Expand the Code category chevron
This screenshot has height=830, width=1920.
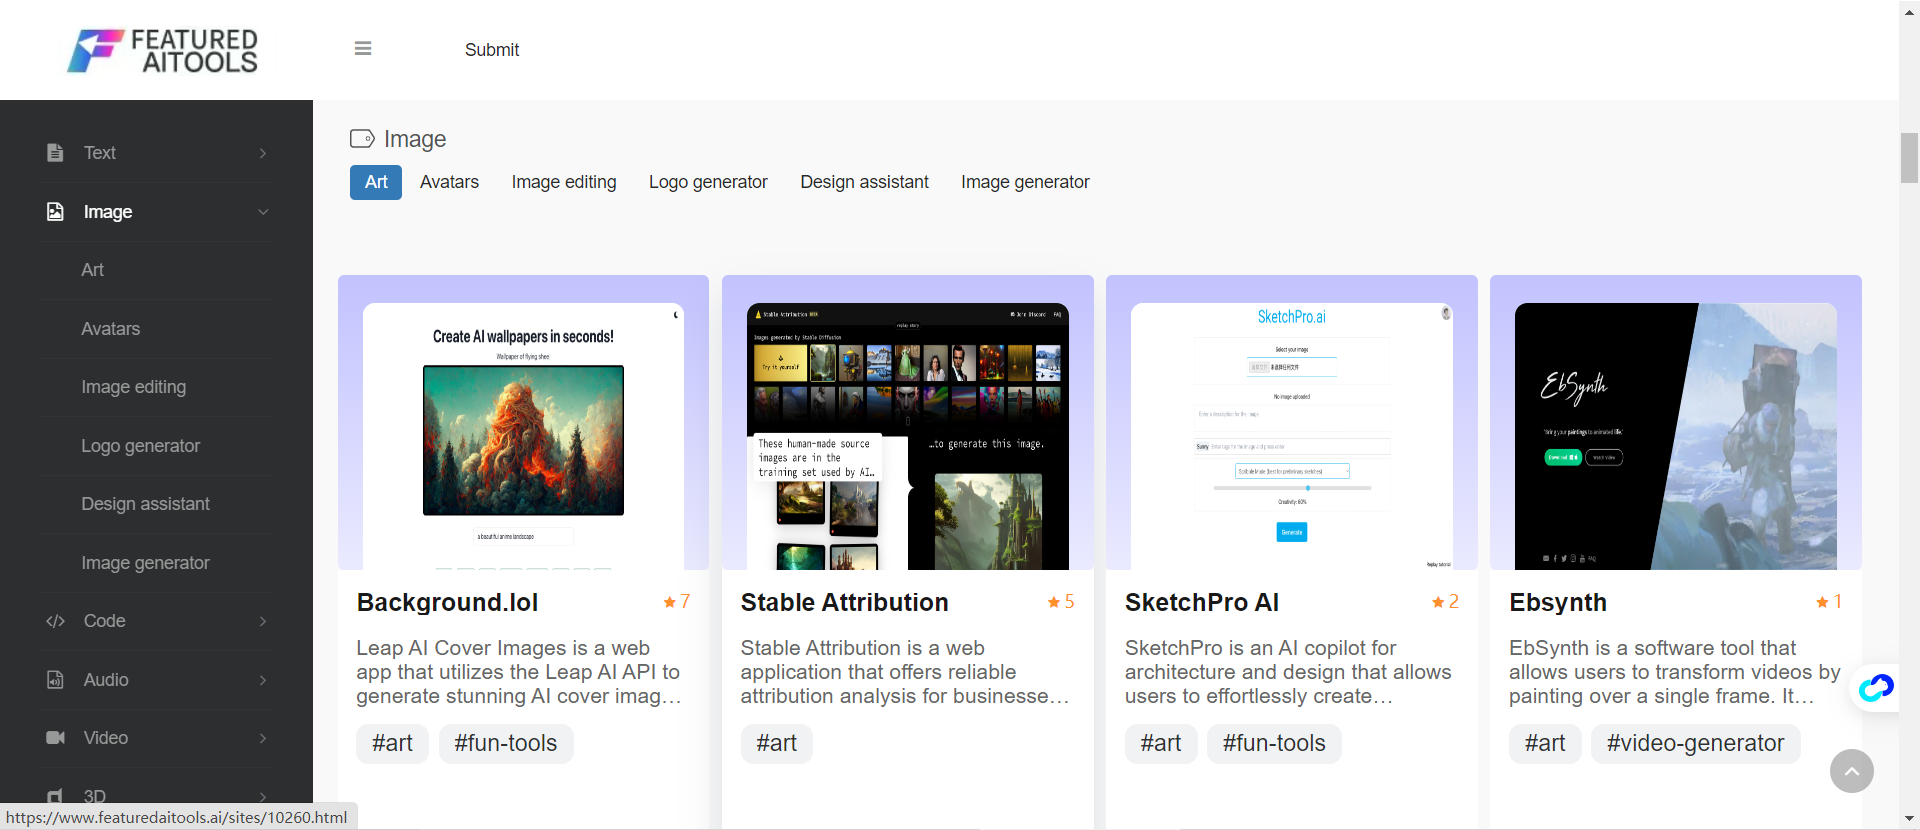263,621
